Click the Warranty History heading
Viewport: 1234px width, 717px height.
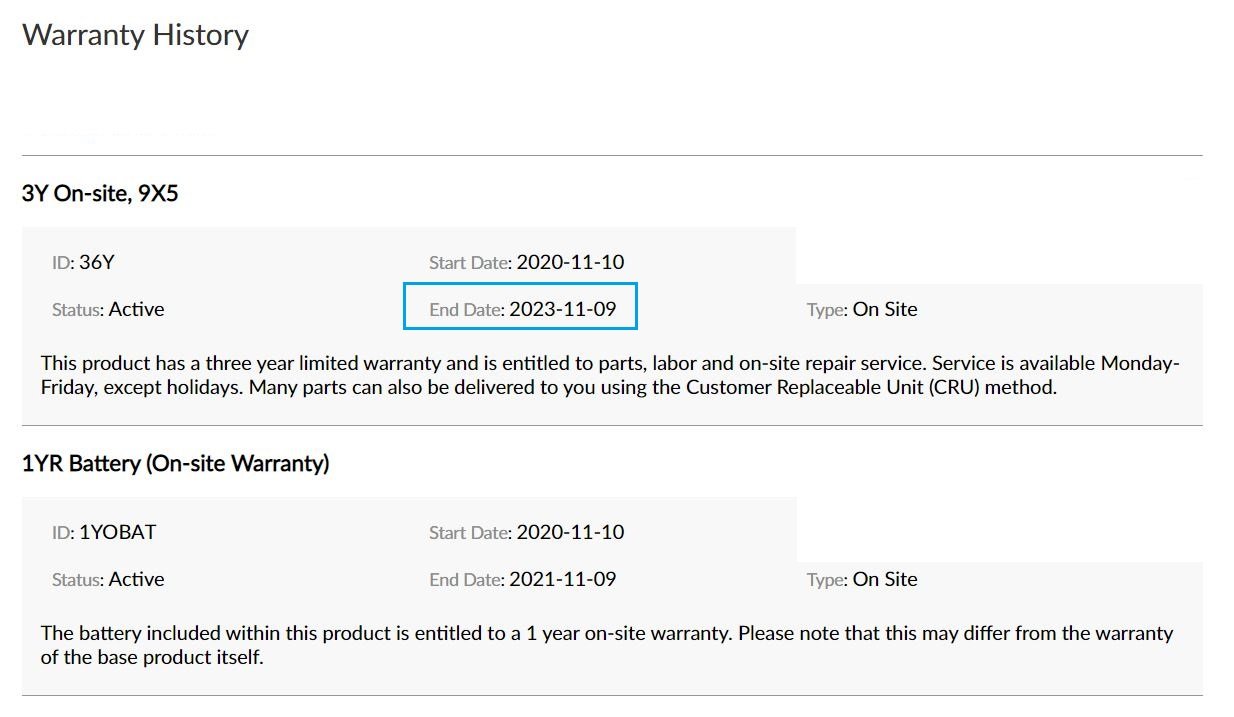[x=135, y=35]
